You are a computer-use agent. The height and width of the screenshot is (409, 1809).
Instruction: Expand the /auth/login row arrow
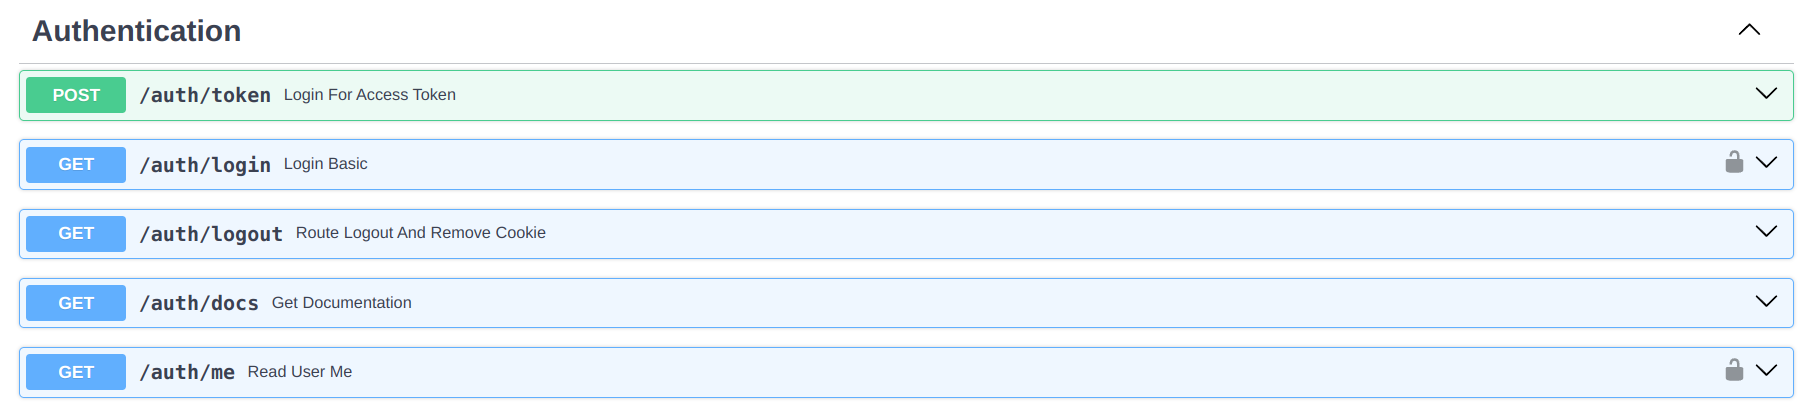[x=1766, y=163]
